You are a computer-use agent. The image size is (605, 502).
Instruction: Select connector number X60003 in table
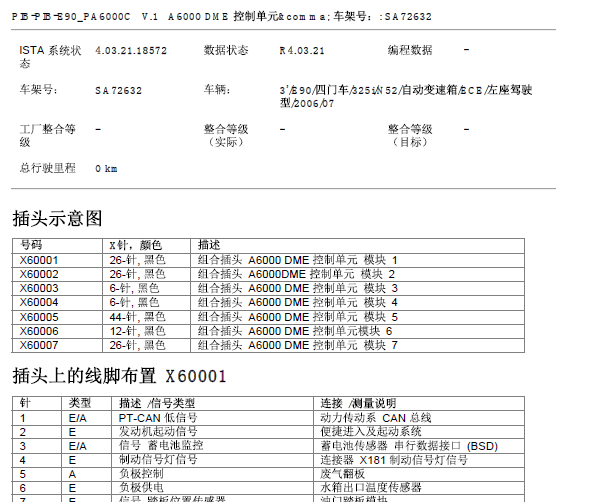[39, 288]
